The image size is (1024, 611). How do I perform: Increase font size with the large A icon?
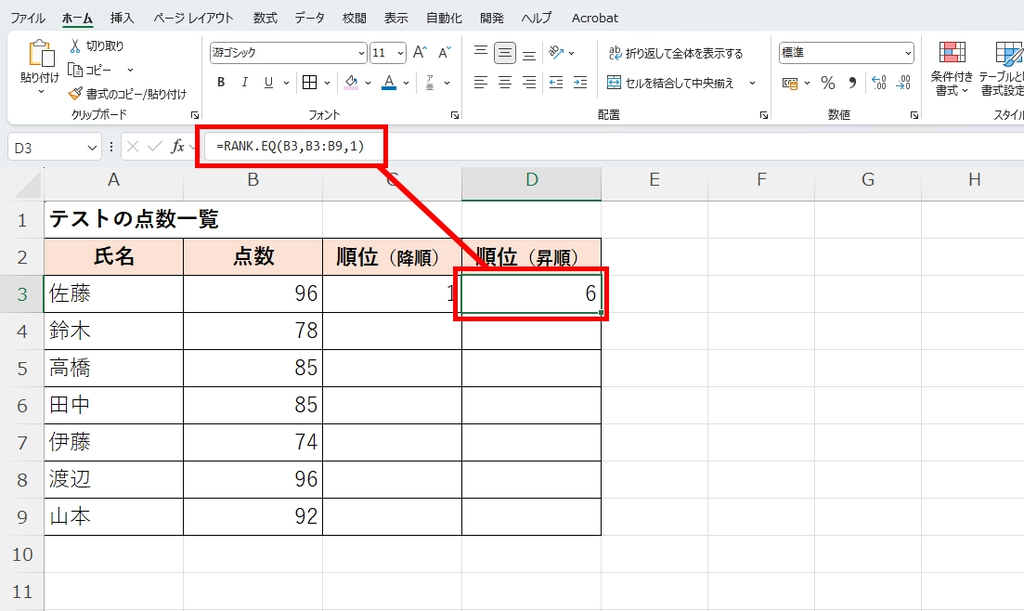pyautogui.click(x=420, y=53)
